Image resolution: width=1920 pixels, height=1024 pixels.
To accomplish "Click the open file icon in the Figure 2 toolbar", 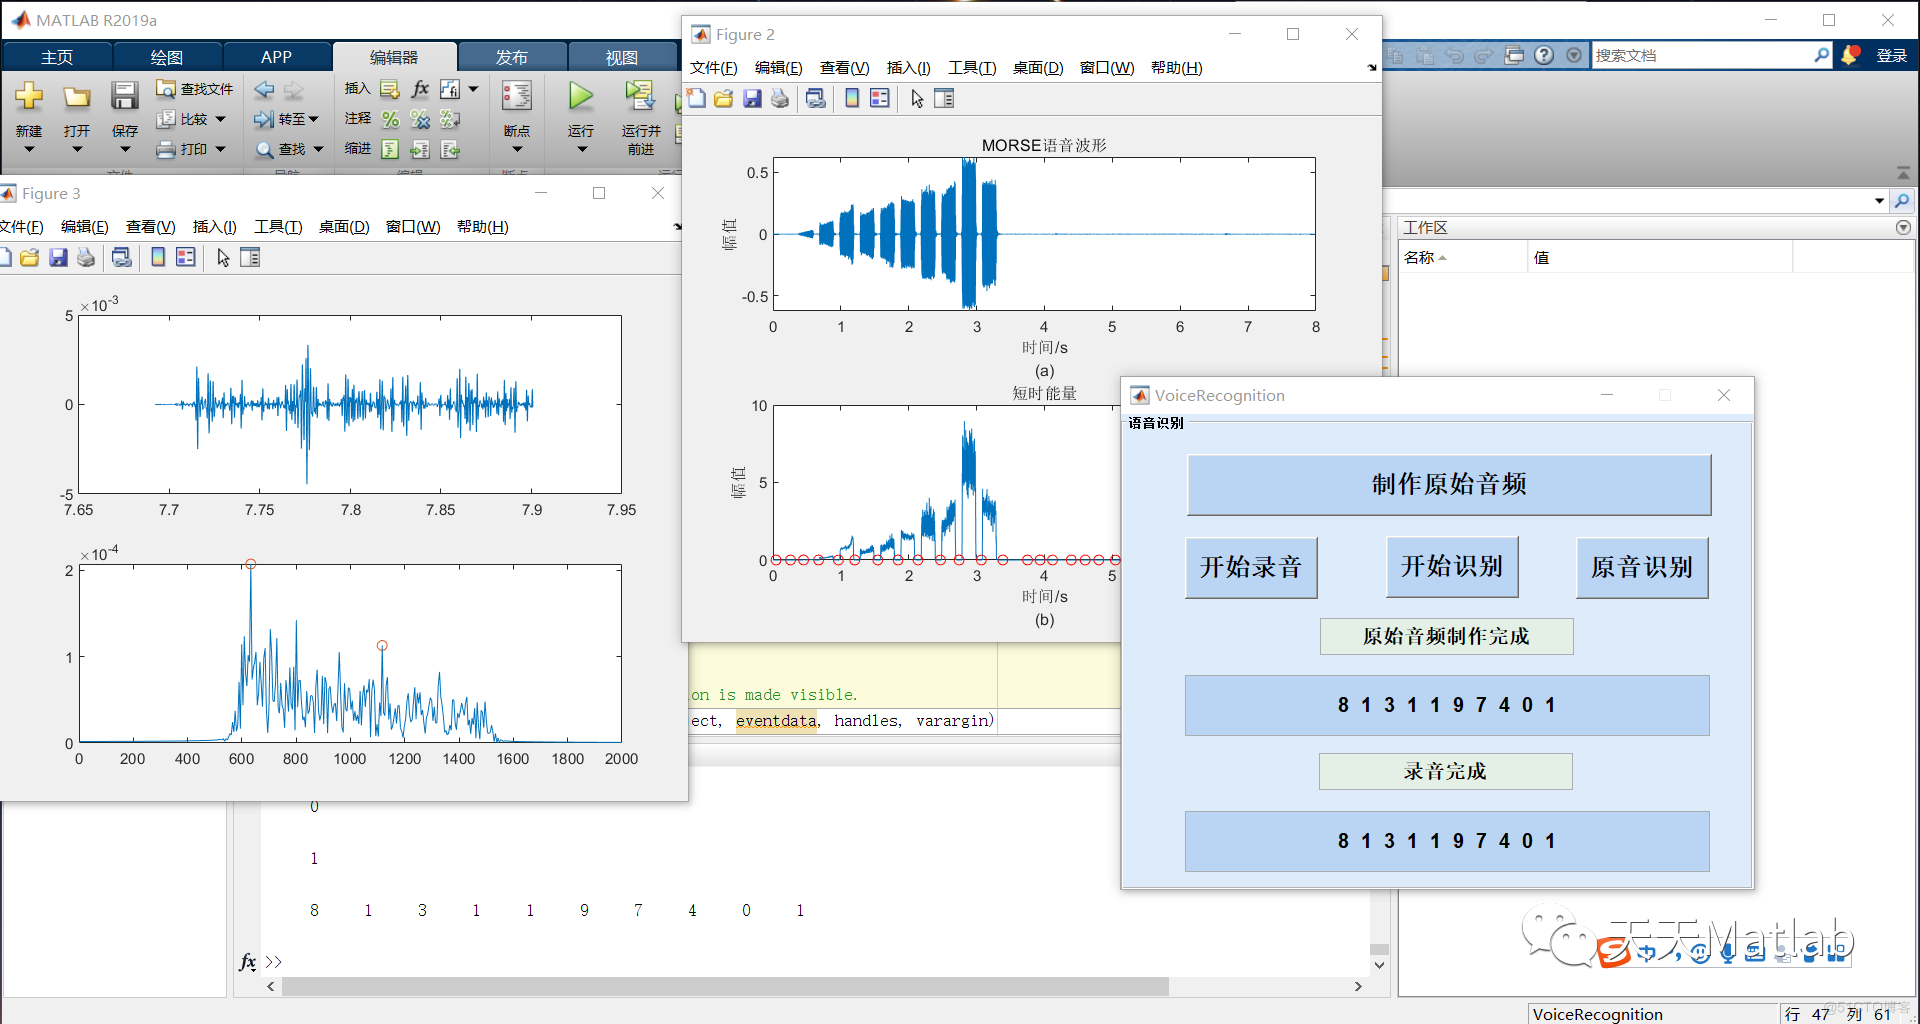I will point(724,98).
